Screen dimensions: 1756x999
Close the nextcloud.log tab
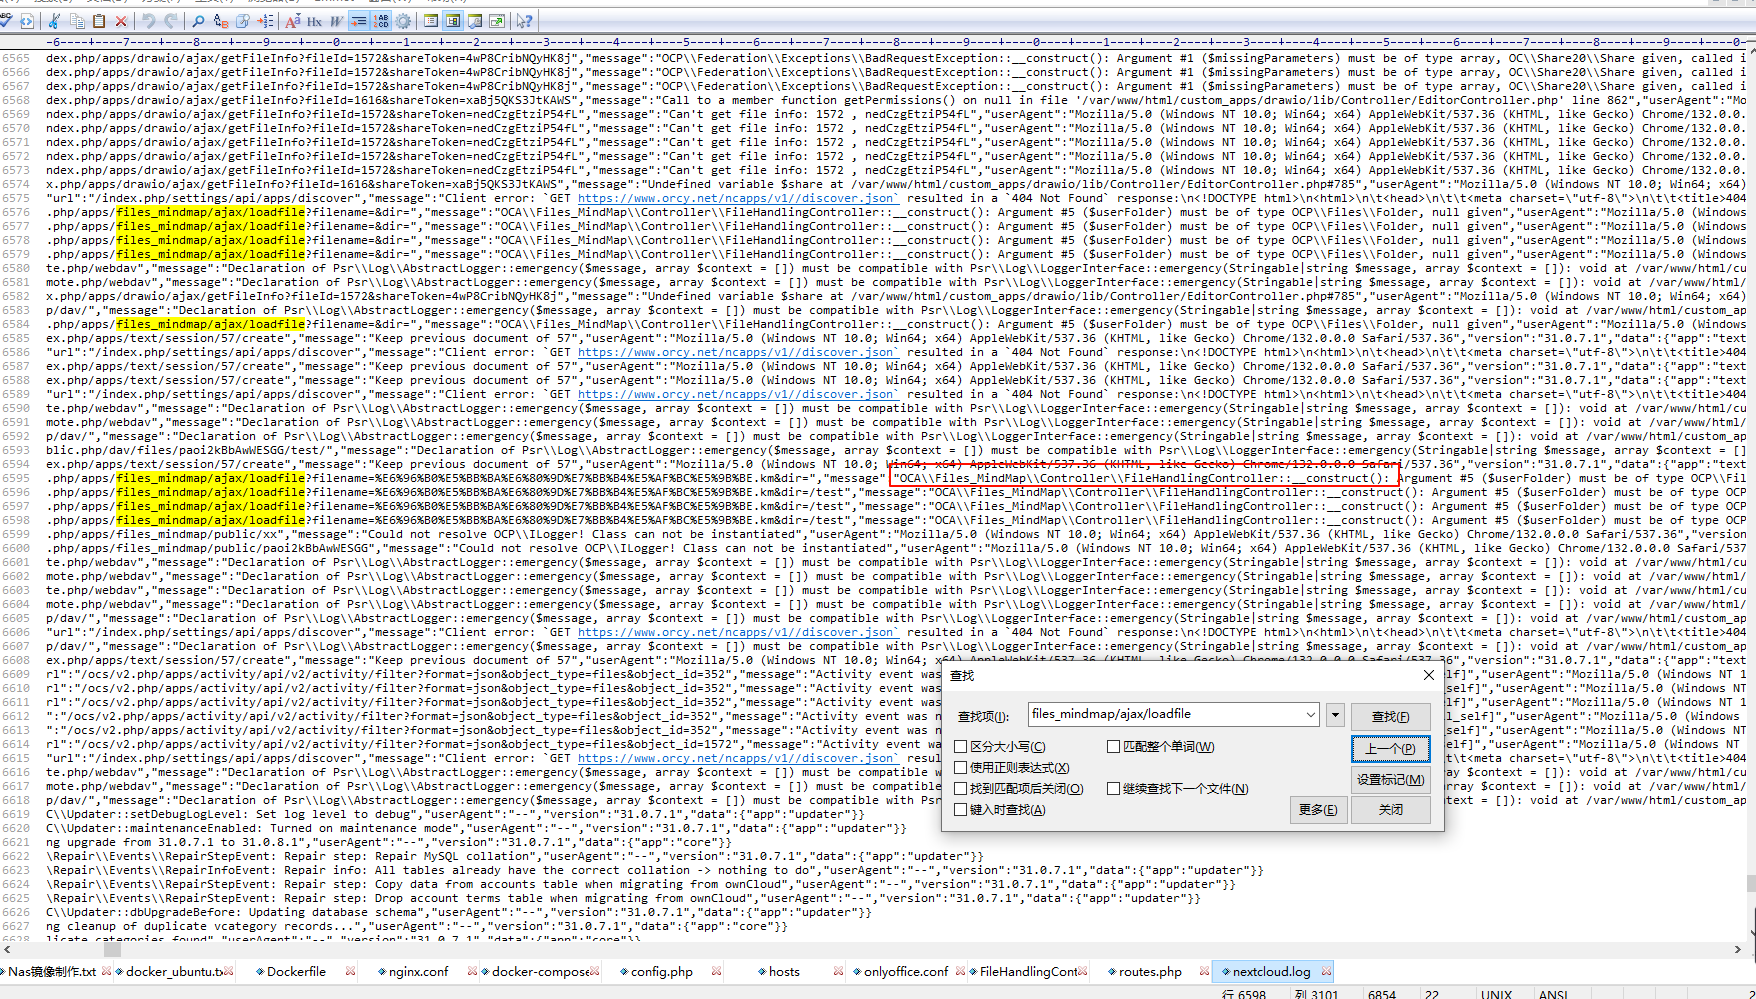pos(1327,971)
